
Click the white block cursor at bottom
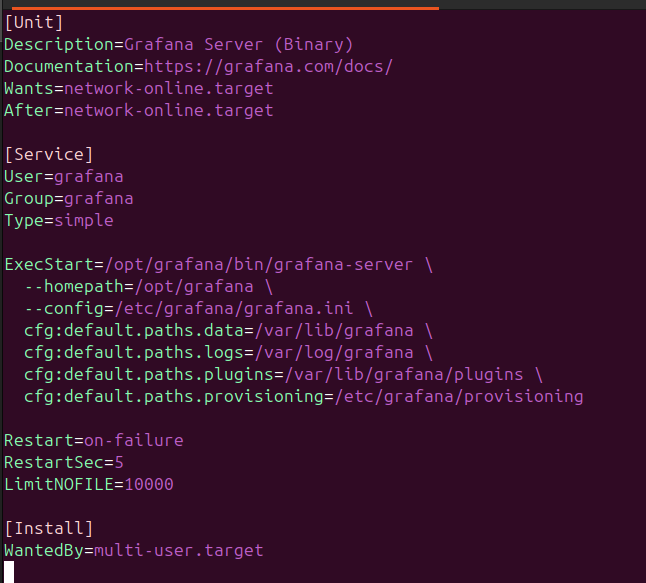(9, 572)
